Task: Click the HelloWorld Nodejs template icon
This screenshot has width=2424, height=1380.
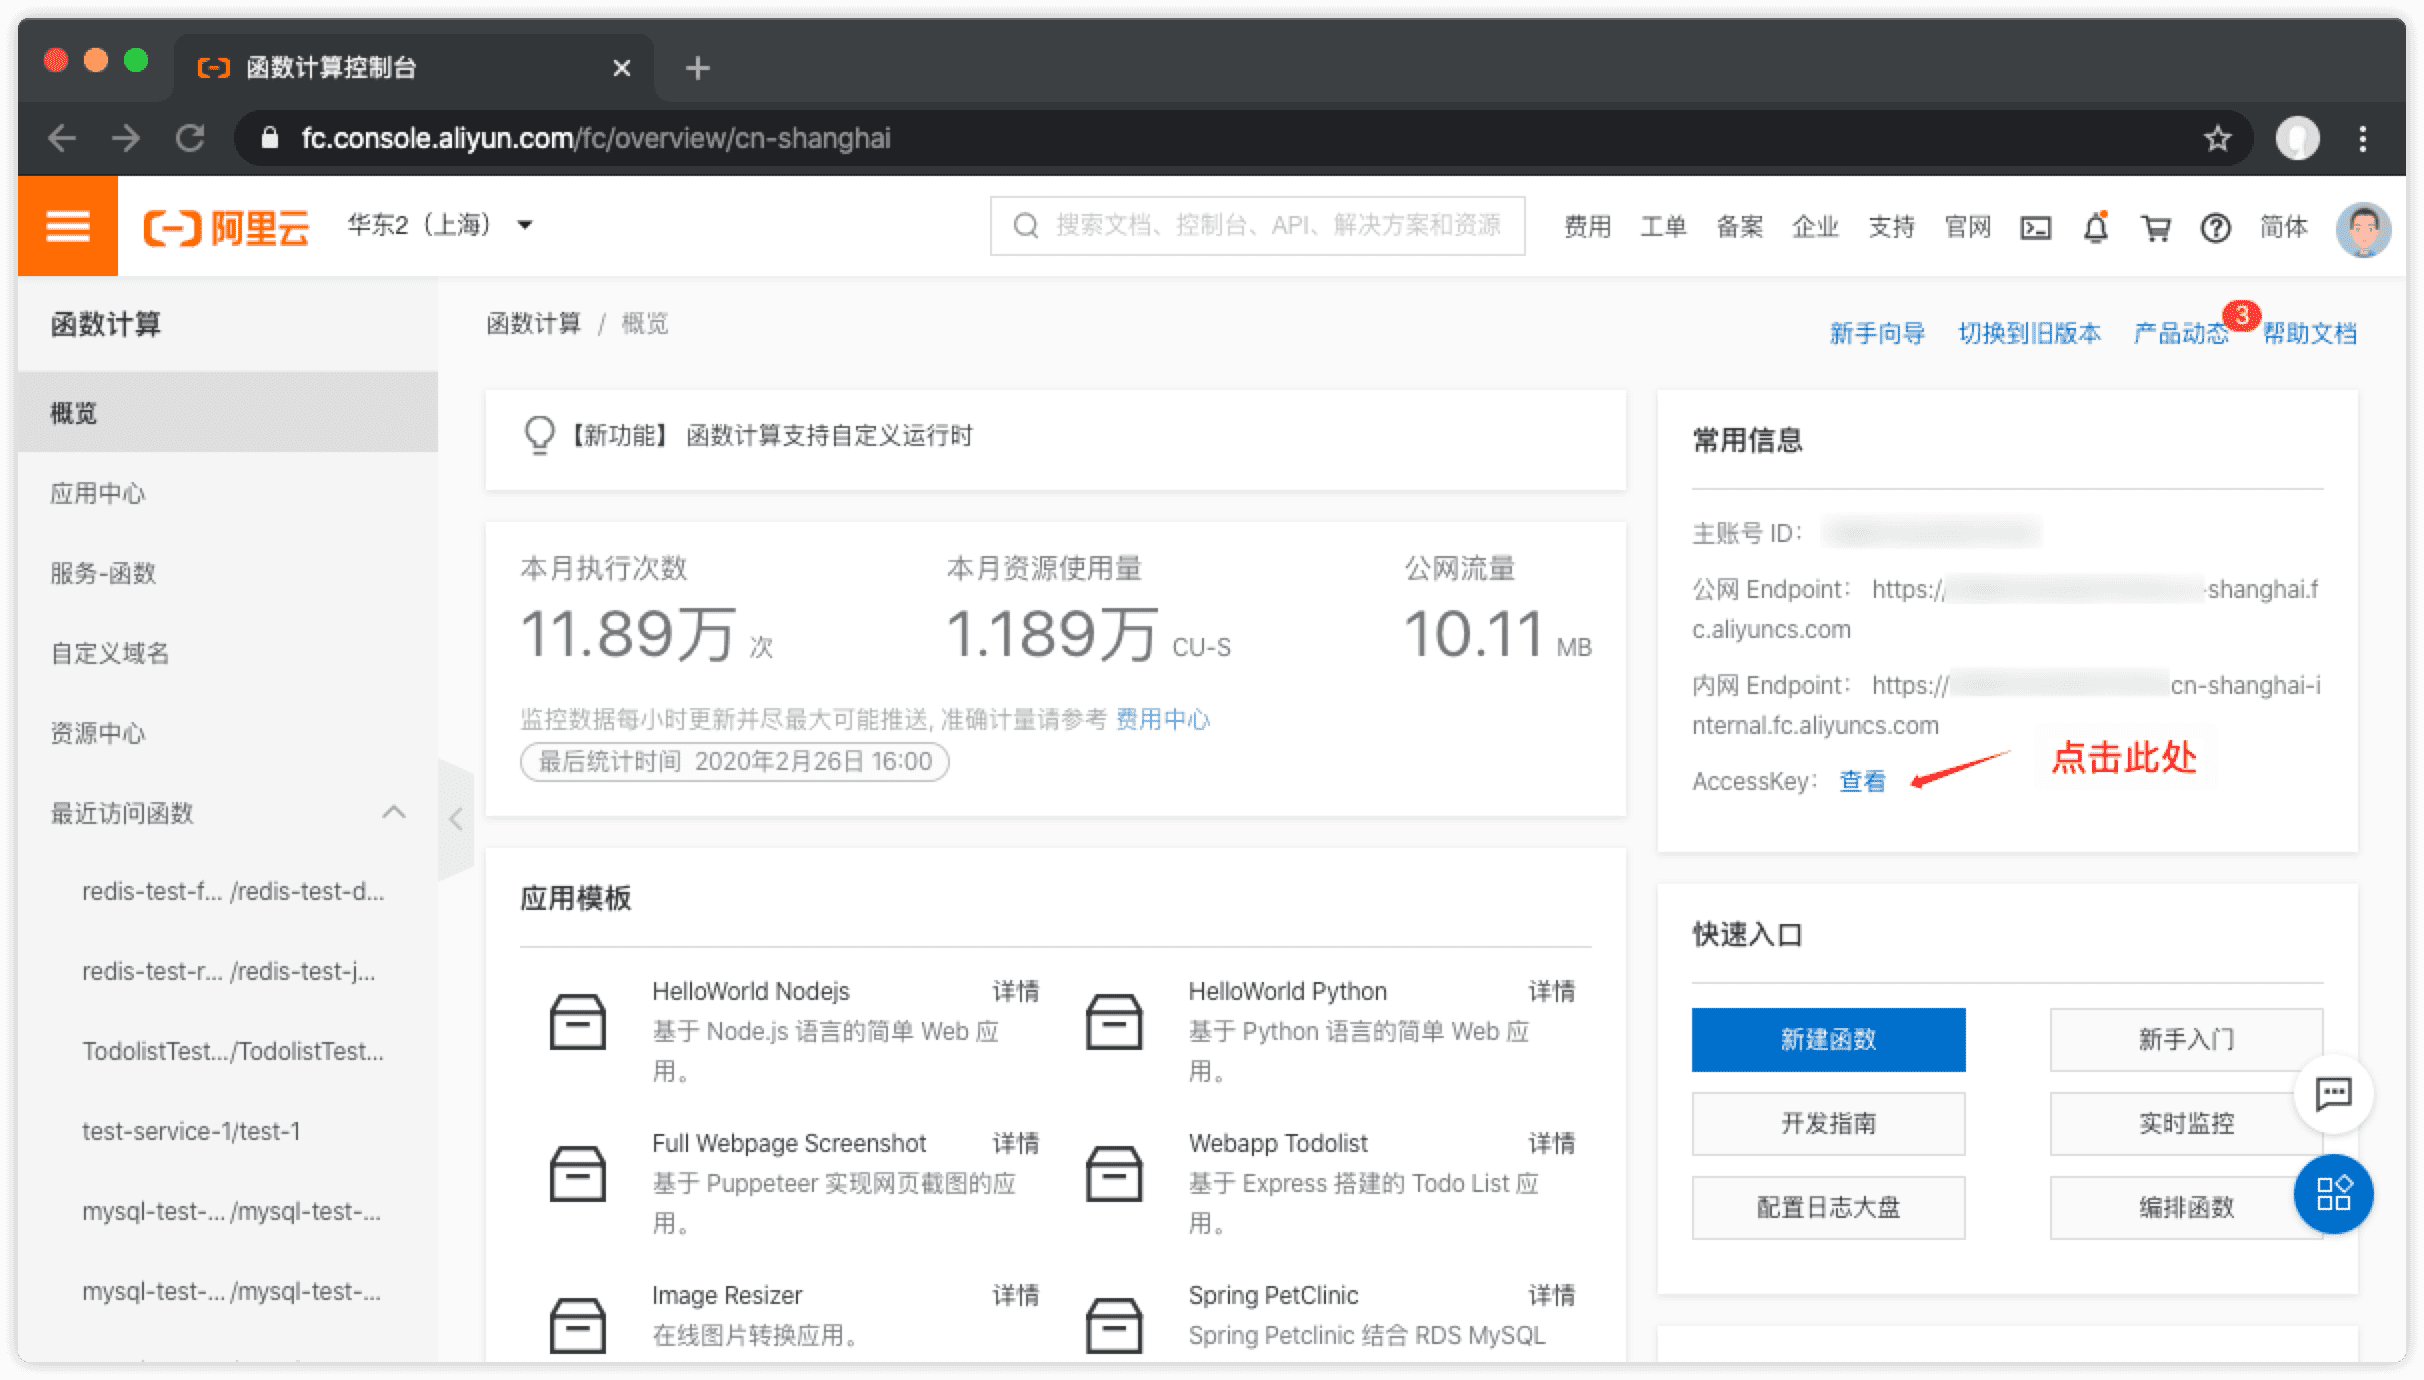Action: [578, 1021]
